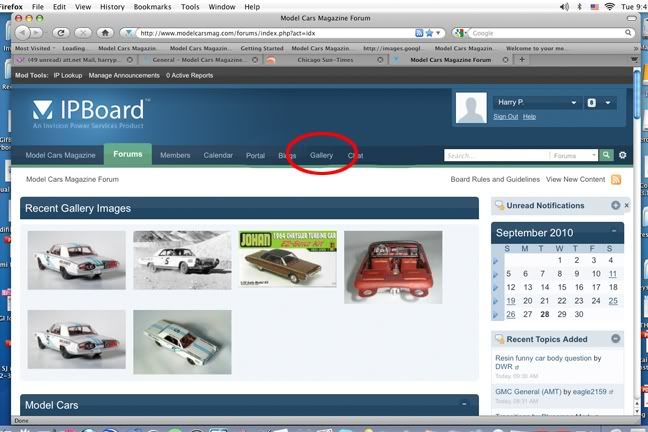648x432 pixels.
Task: Collapse the Recent Topics Added block
Action: tap(615, 339)
